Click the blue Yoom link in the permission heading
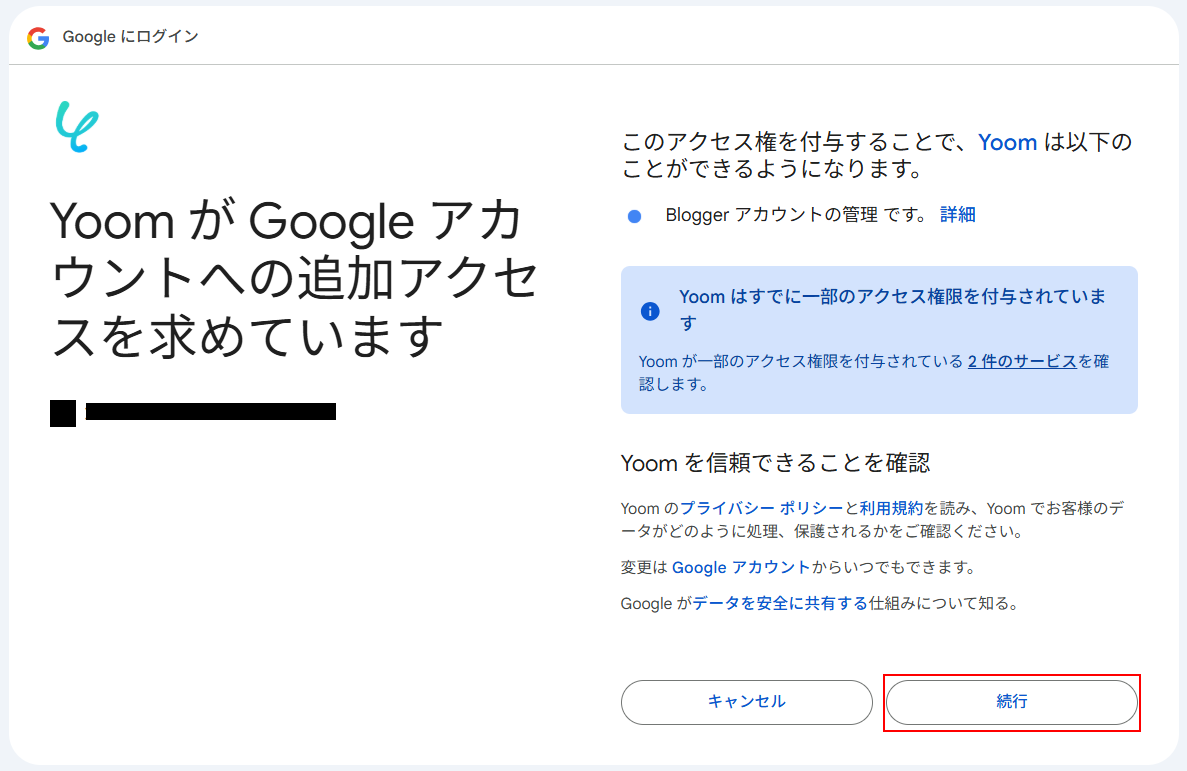The width and height of the screenshot is (1187, 771). pyautogui.click(x=1007, y=142)
